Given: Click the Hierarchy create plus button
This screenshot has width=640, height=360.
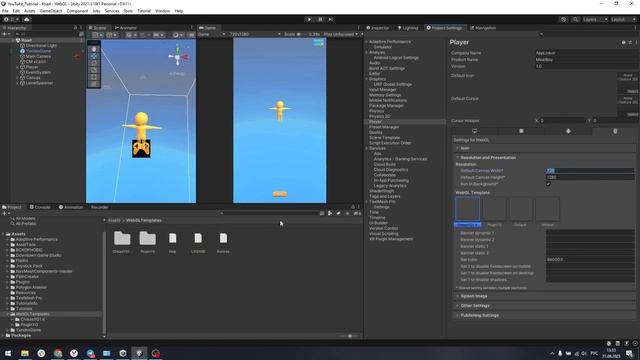Looking at the screenshot, I should point(4,34).
